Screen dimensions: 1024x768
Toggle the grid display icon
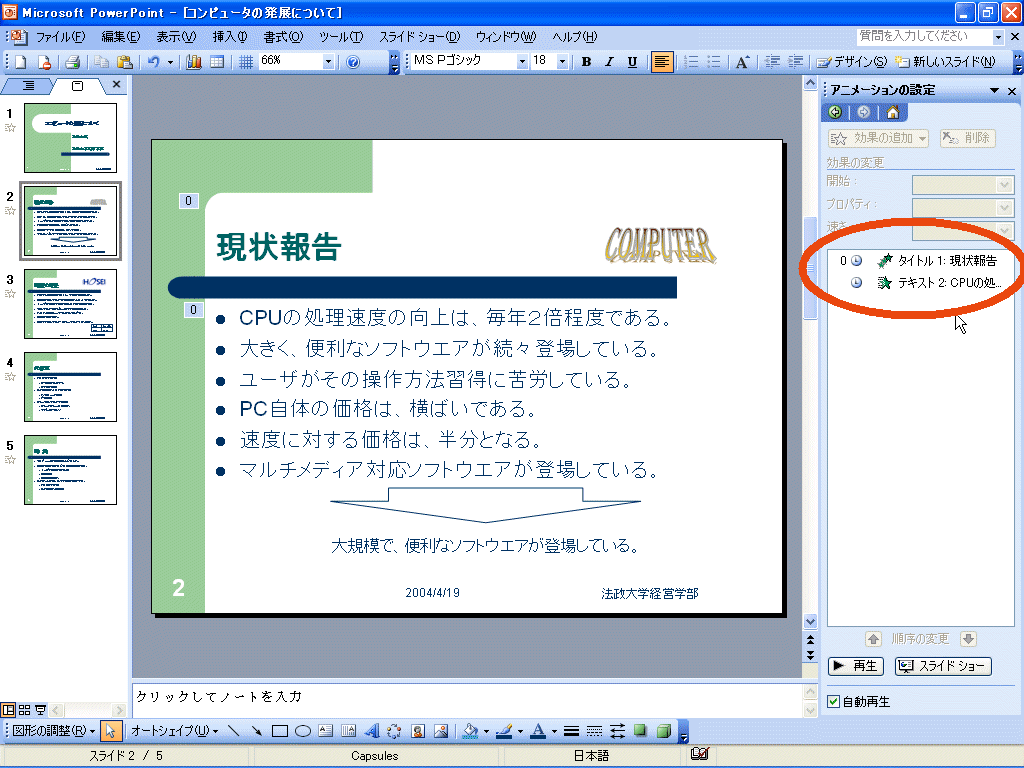pyautogui.click(x=246, y=61)
